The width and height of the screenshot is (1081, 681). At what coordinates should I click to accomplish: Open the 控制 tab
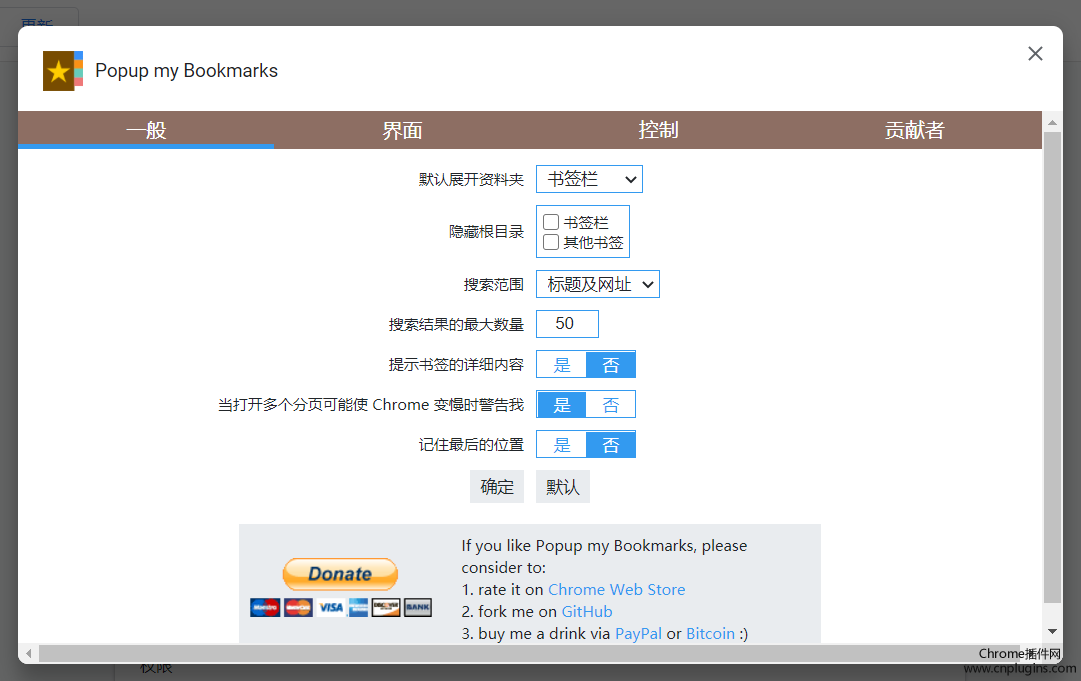coord(658,130)
